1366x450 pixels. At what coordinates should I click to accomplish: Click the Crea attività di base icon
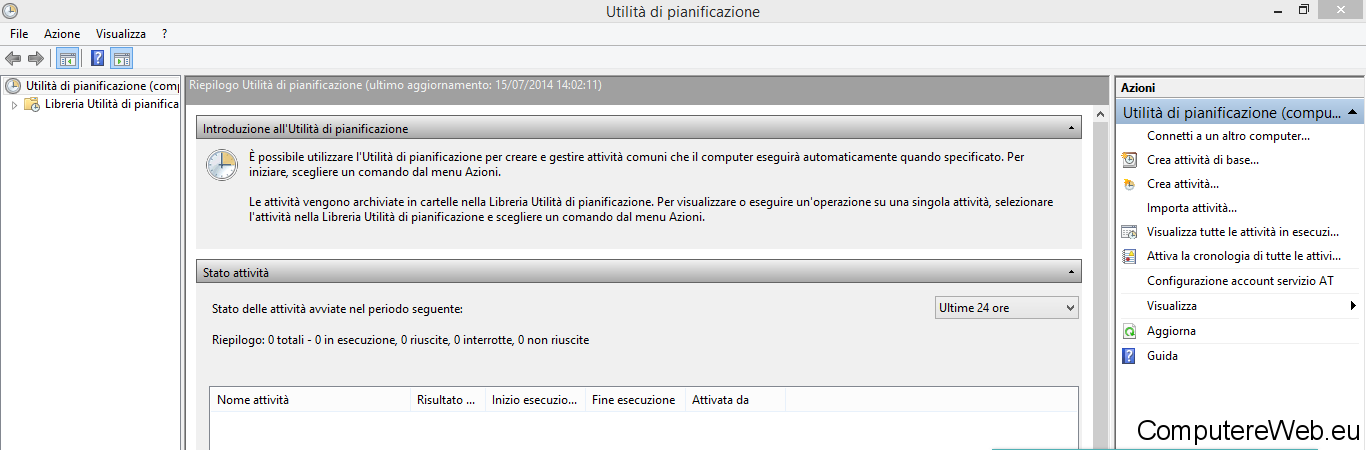tap(1129, 159)
